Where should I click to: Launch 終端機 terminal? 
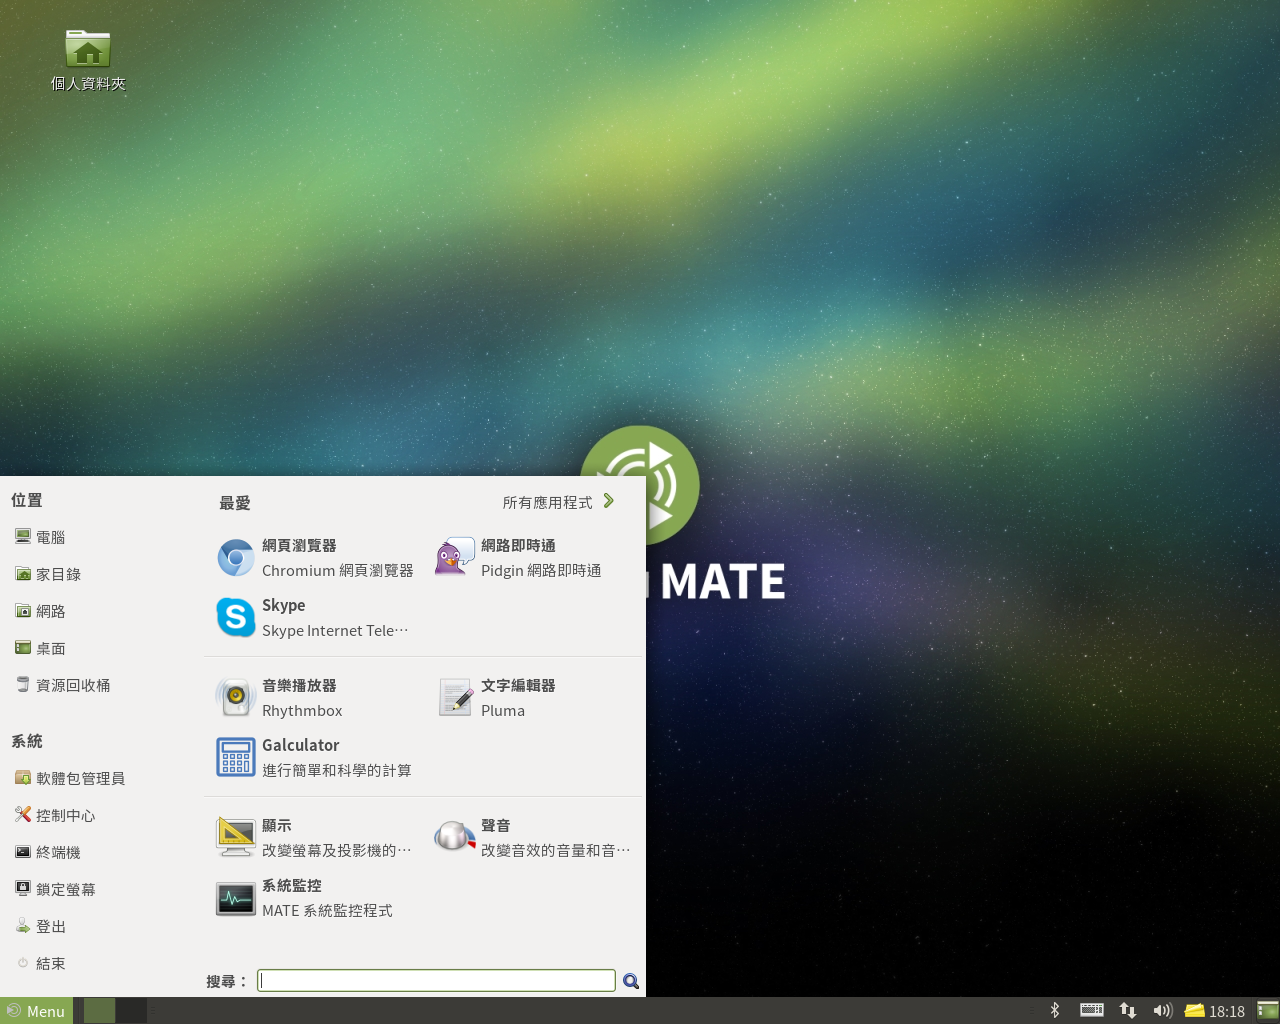pyautogui.click(x=48, y=852)
